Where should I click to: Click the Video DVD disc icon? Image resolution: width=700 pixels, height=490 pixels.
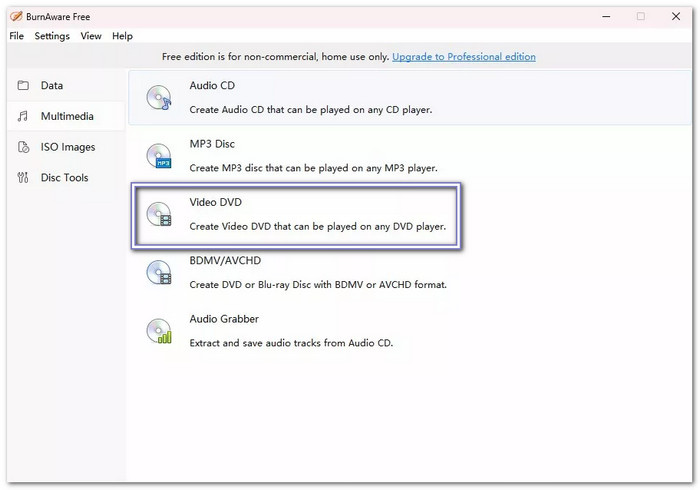[159, 214]
